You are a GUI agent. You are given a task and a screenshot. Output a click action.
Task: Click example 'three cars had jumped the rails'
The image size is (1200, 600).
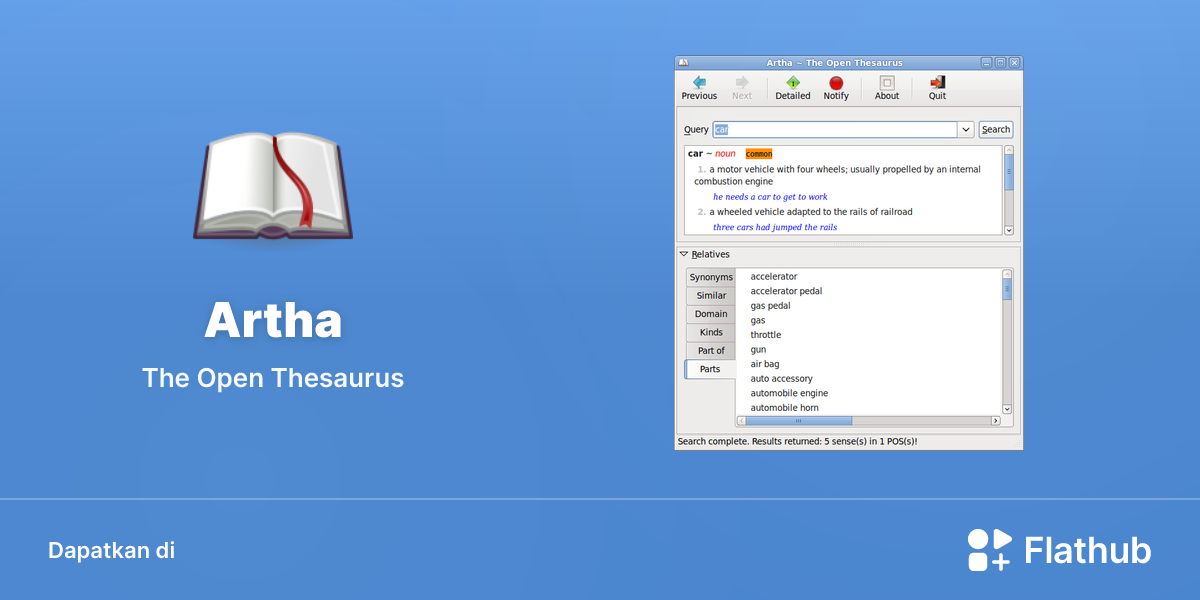click(x=775, y=227)
